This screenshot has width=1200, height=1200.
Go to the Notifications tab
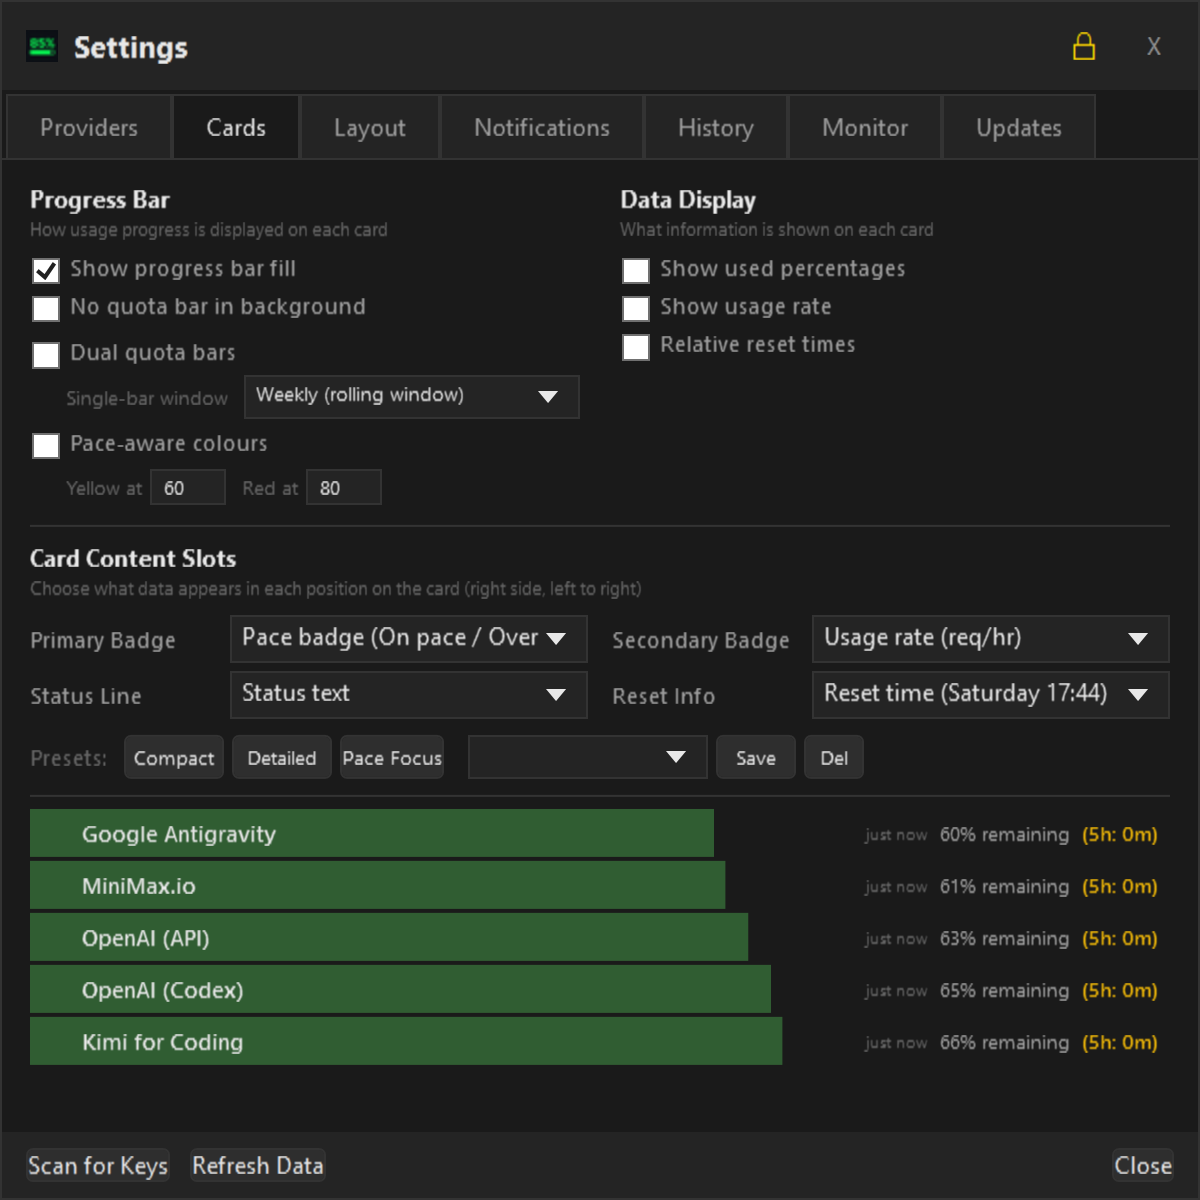coord(542,127)
